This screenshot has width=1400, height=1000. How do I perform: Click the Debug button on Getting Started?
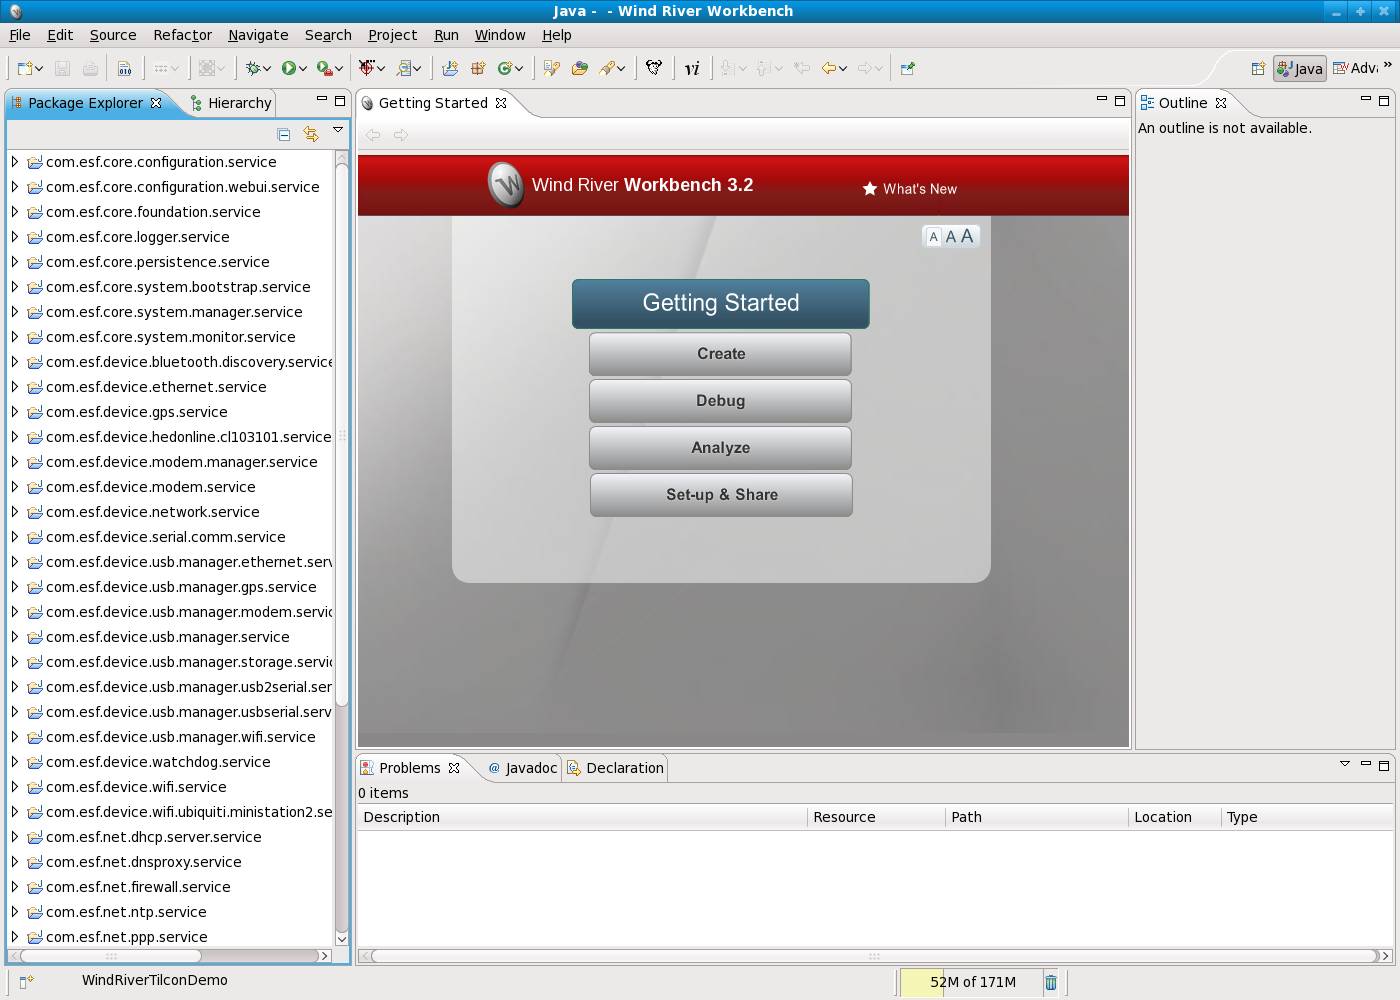click(x=720, y=401)
